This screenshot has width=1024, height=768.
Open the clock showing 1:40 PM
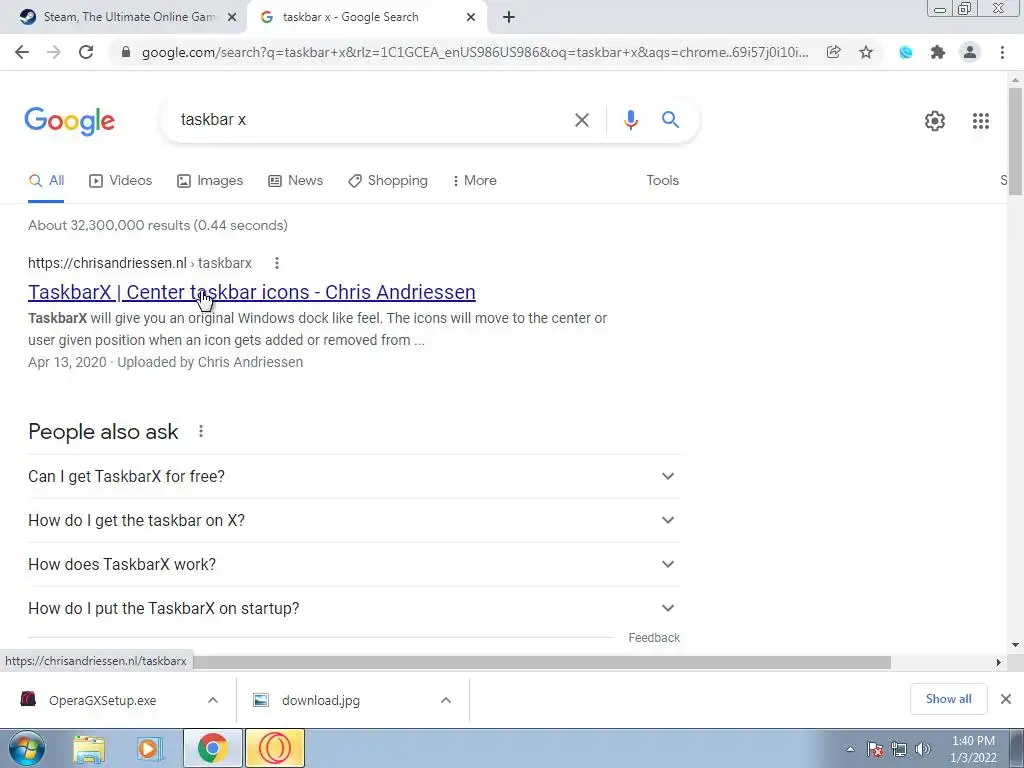[x=973, y=749]
